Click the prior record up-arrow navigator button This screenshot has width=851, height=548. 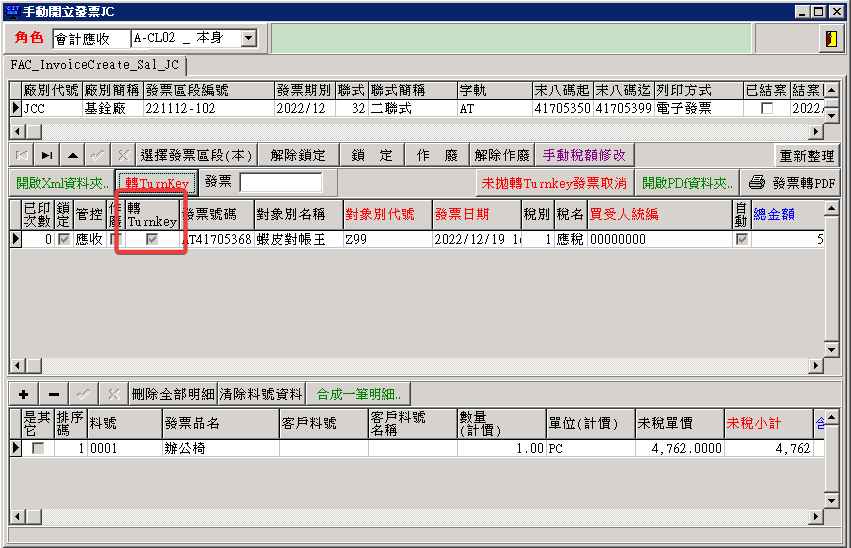[72, 155]
